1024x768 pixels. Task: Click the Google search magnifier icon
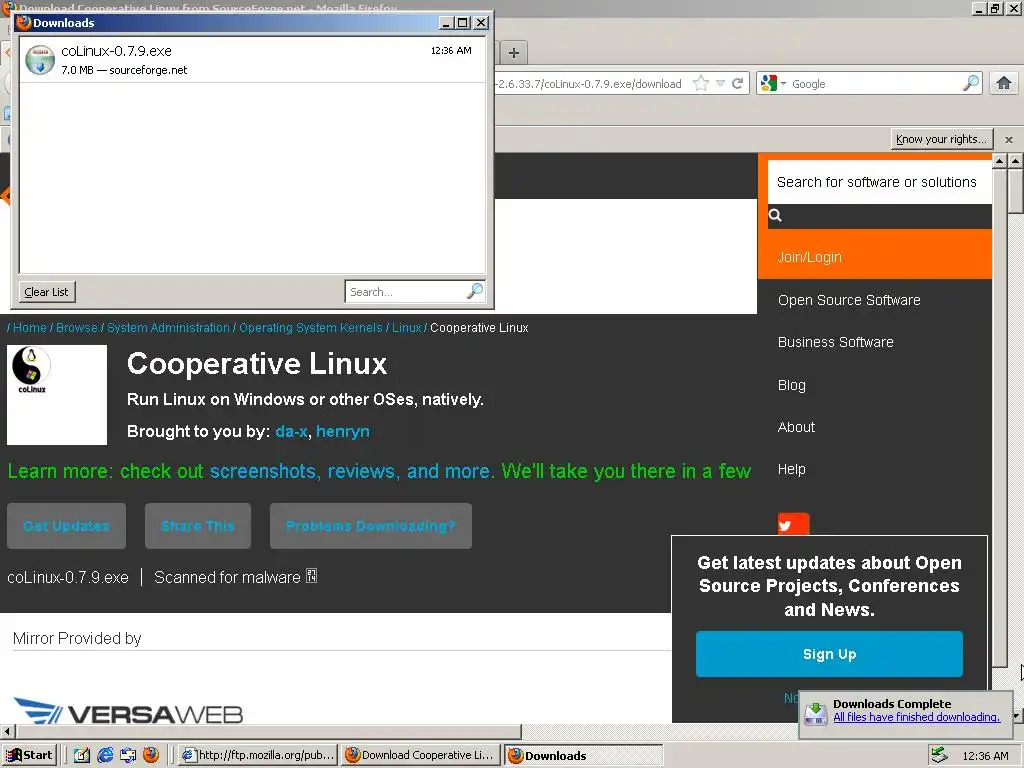pyautogui.click(x=971, y=83)
